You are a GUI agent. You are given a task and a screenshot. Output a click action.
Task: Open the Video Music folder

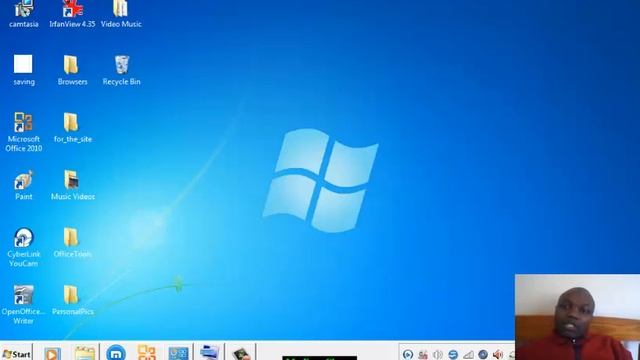click(121, 14)
